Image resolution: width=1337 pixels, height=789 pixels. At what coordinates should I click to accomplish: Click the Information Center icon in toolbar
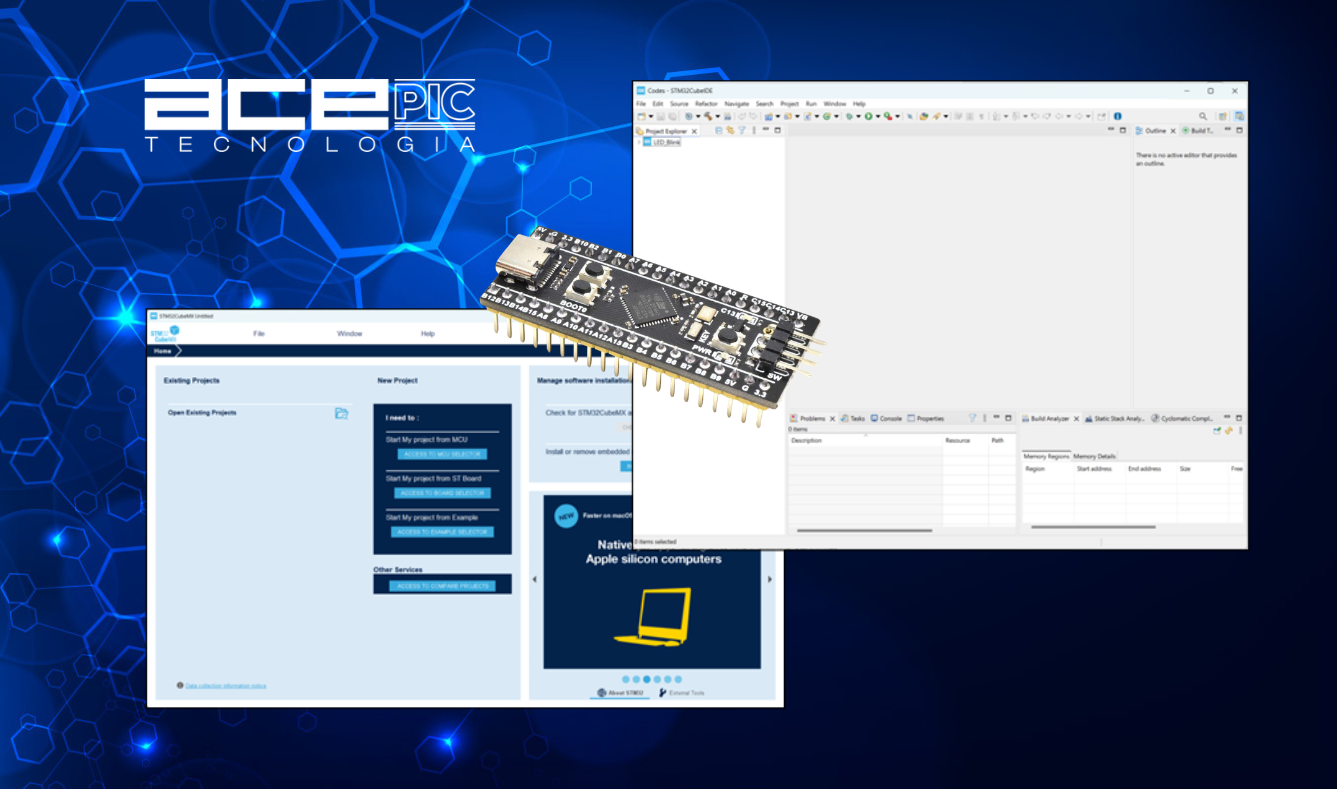[x=1117, y=117]
